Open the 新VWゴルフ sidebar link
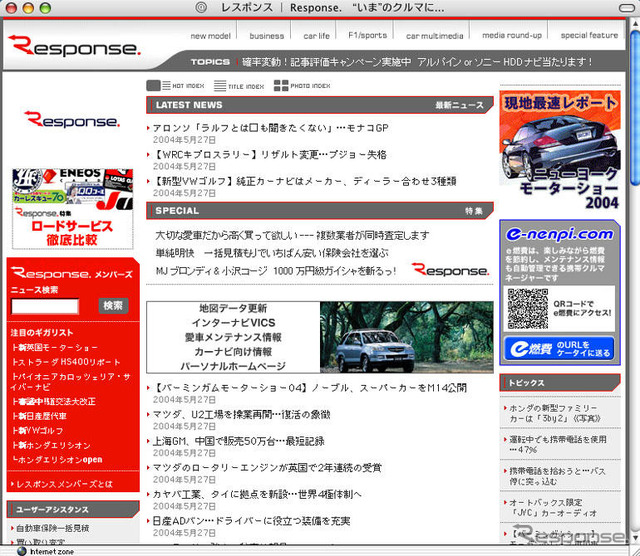640x556 pixels. [x=38, y=431]
